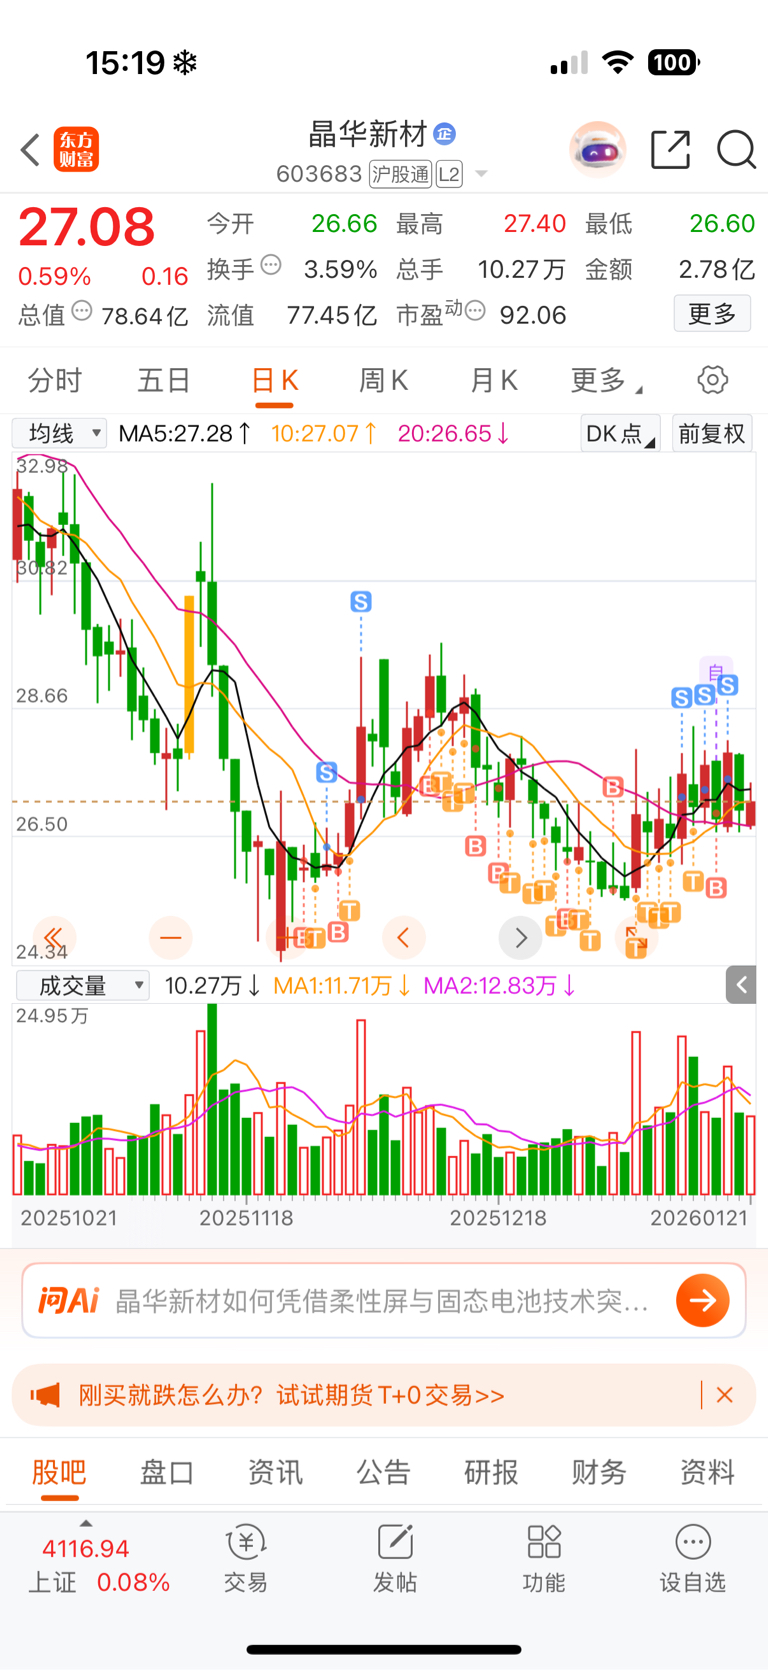Open the 均线 indicator dropdown
The height and width of the screenshot is (1670, 768).
pos(59,433)
